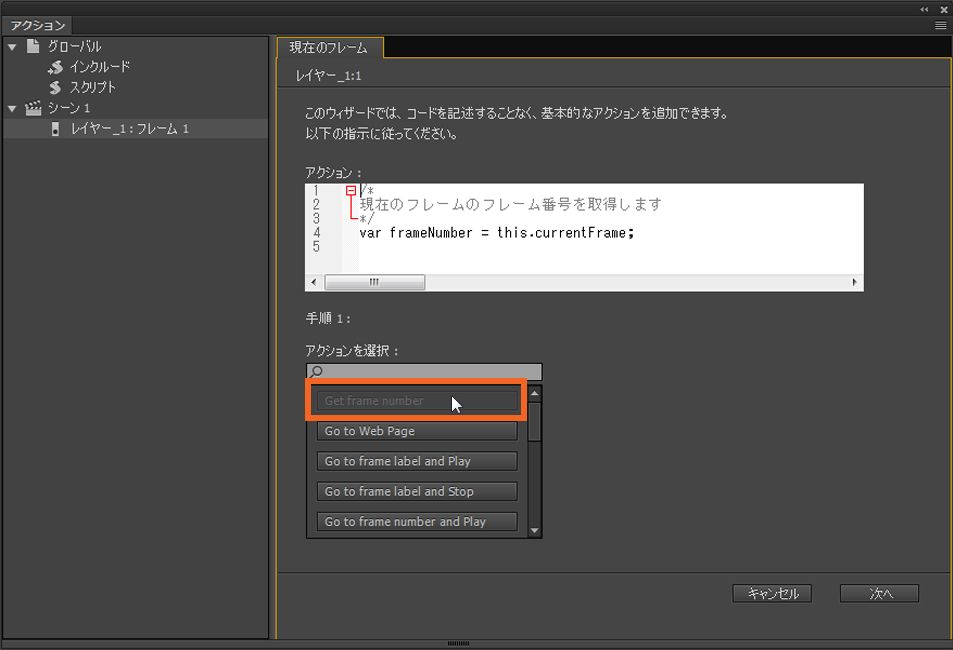Click the search magnifier icon

pos(315,372)
